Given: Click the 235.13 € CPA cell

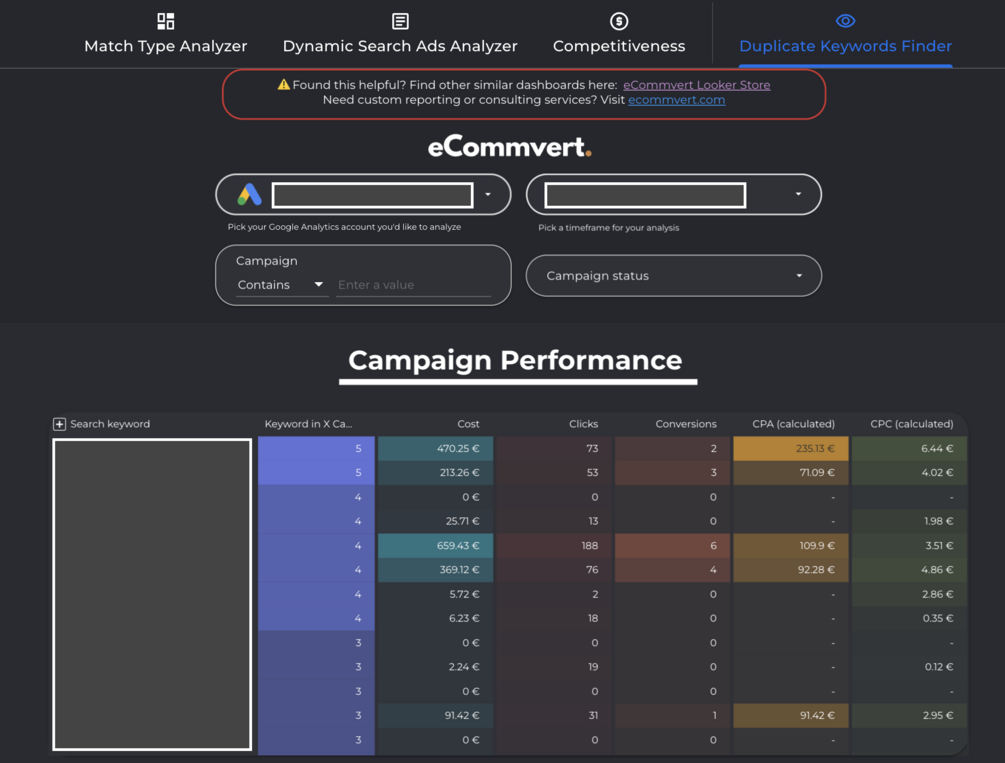Looking at the screenshot, I should pos(791,448).
